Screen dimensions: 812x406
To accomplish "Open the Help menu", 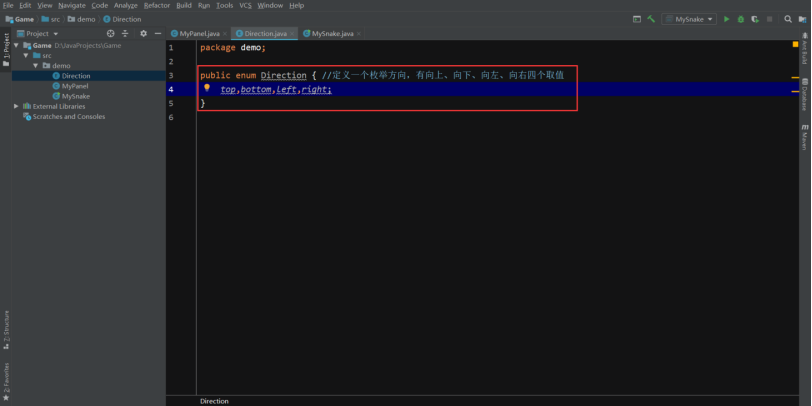I will pyautogui.click(x=296, y=5).
